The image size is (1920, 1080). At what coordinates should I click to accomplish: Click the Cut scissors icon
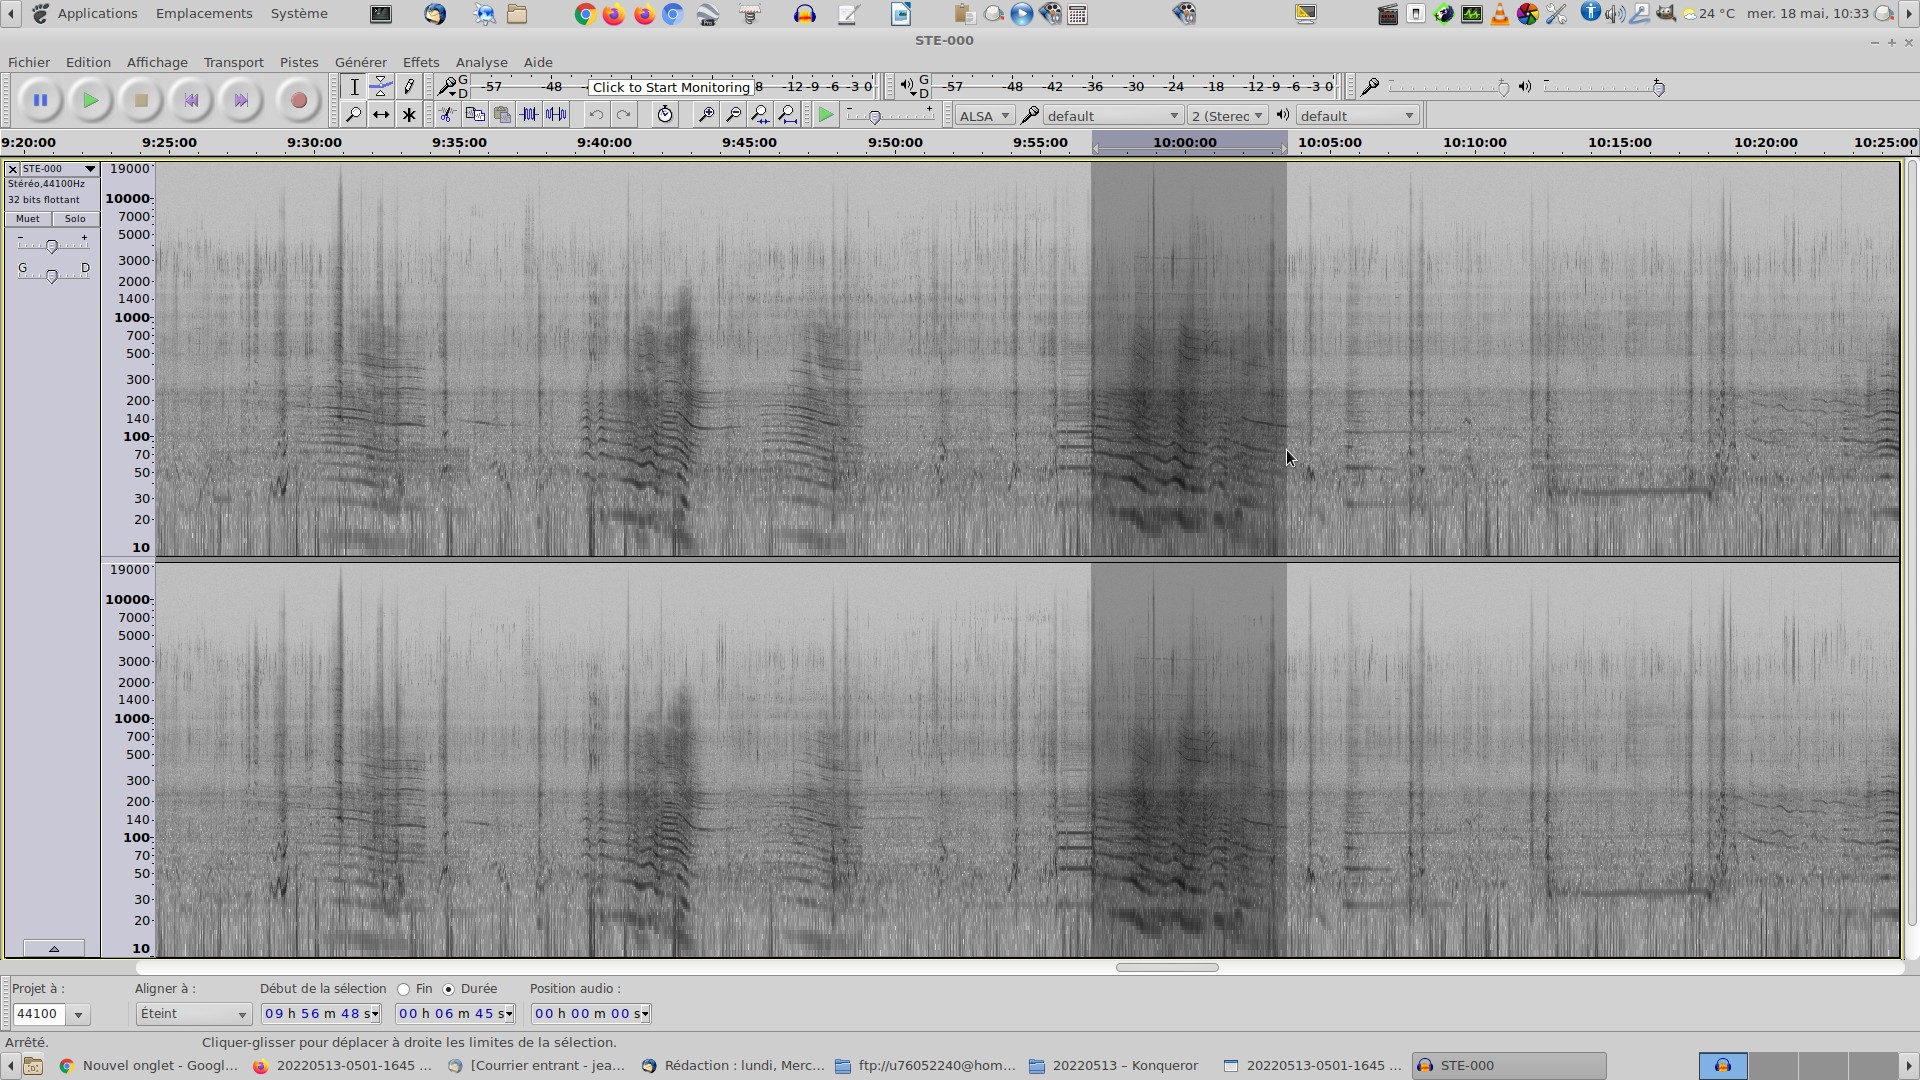[x=447, y=115]
